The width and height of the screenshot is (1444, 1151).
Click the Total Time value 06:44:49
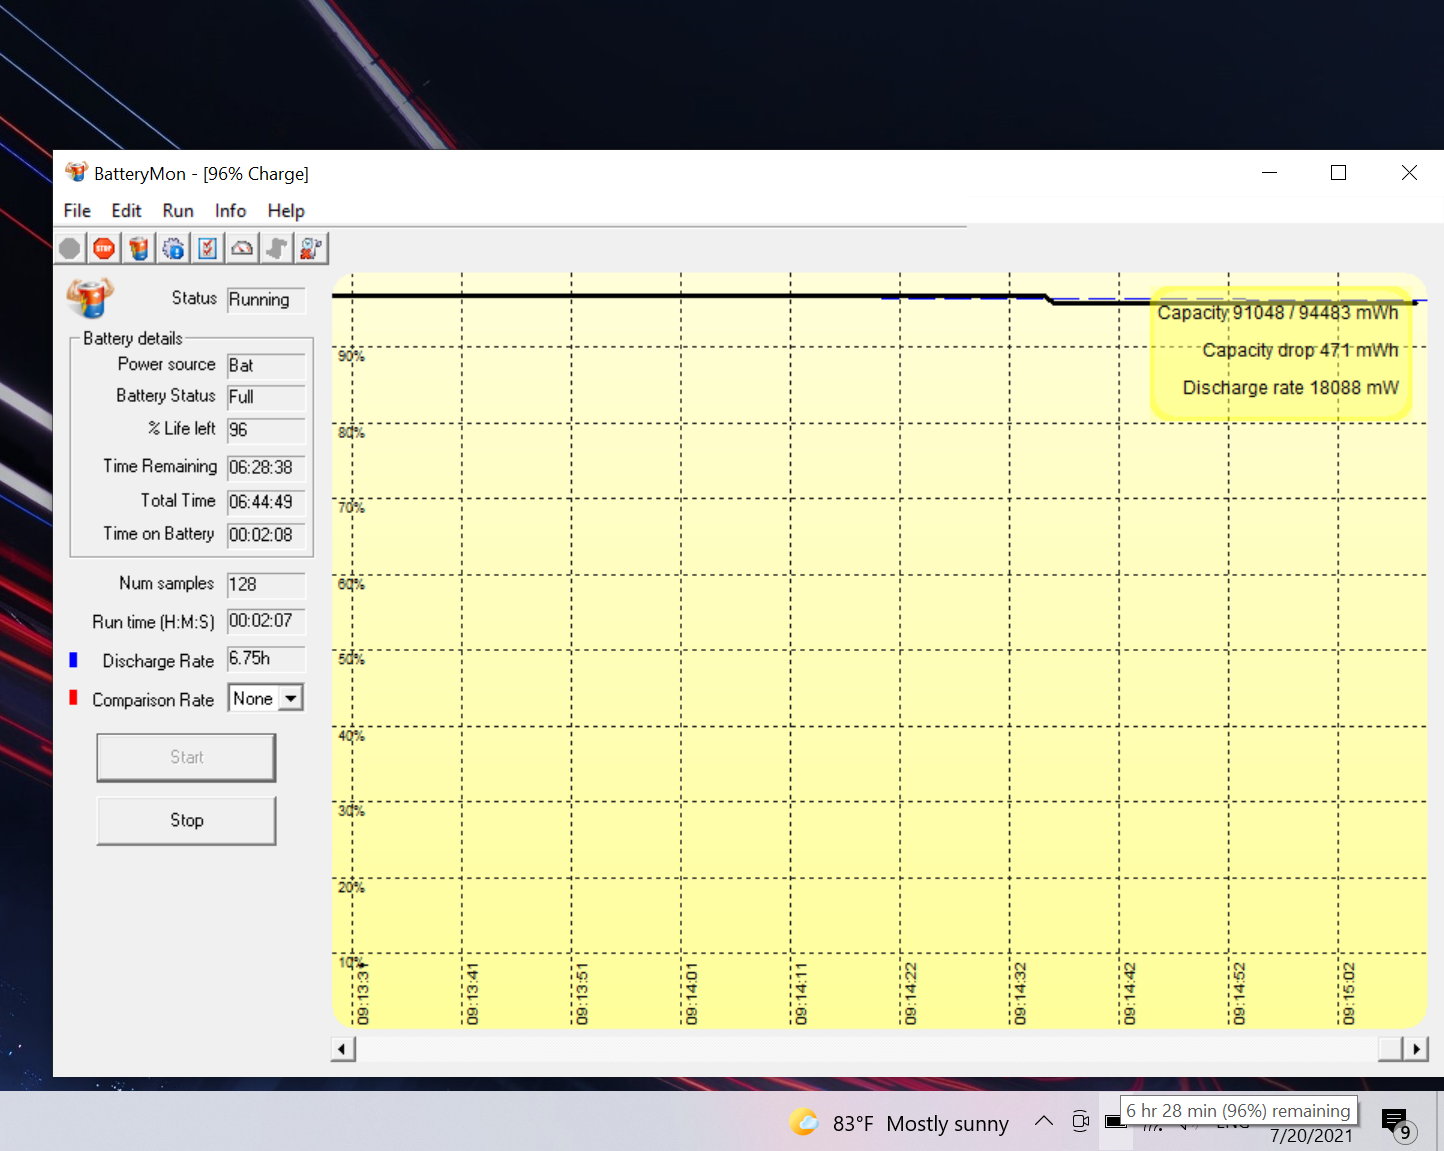[266, 502]
